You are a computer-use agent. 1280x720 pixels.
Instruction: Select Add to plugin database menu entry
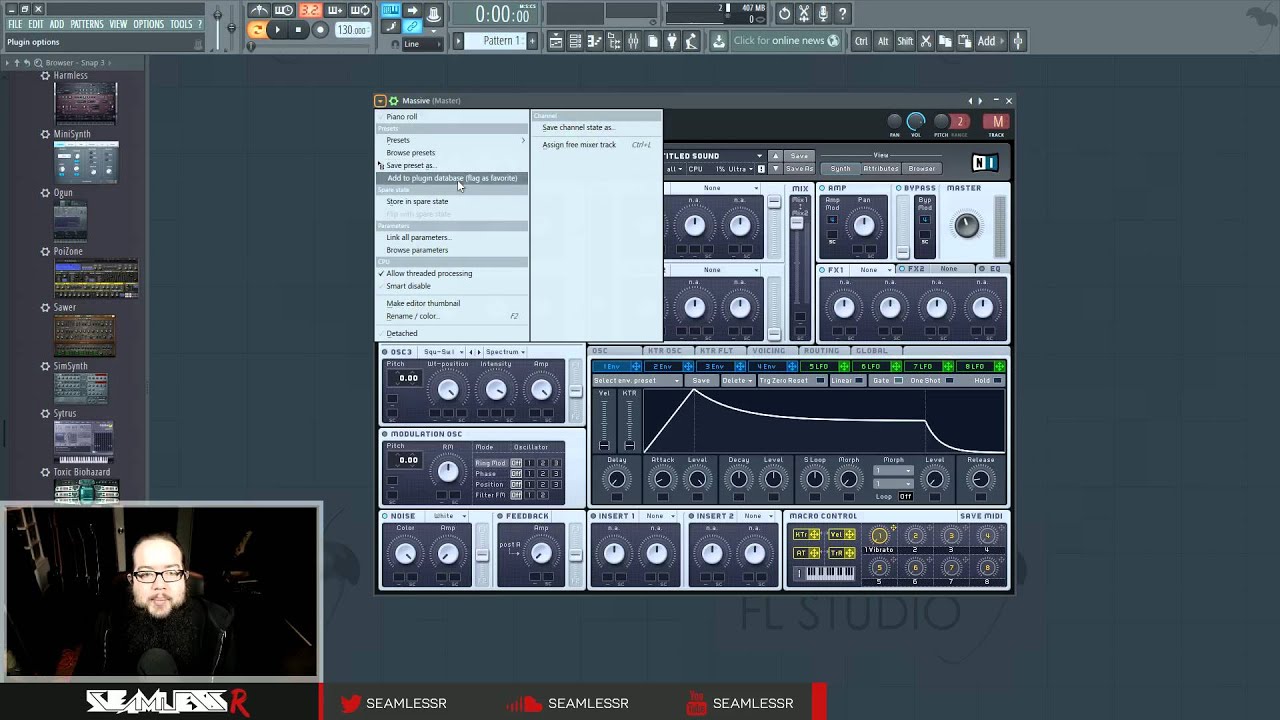pyautogui.click(x=452, y=178)
